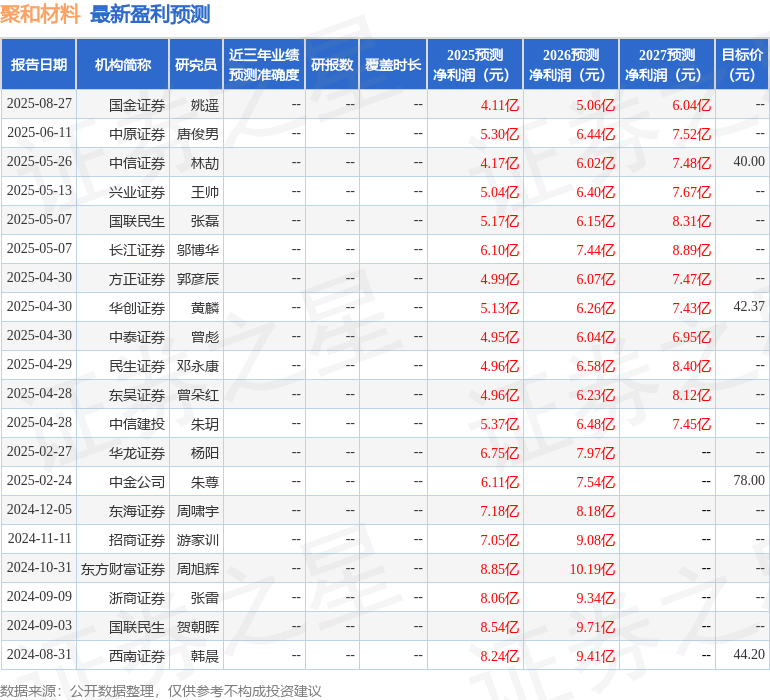Click the 2025-02-24 report date cell
This screenshot has height=700, width=770.
click(39, 480)
